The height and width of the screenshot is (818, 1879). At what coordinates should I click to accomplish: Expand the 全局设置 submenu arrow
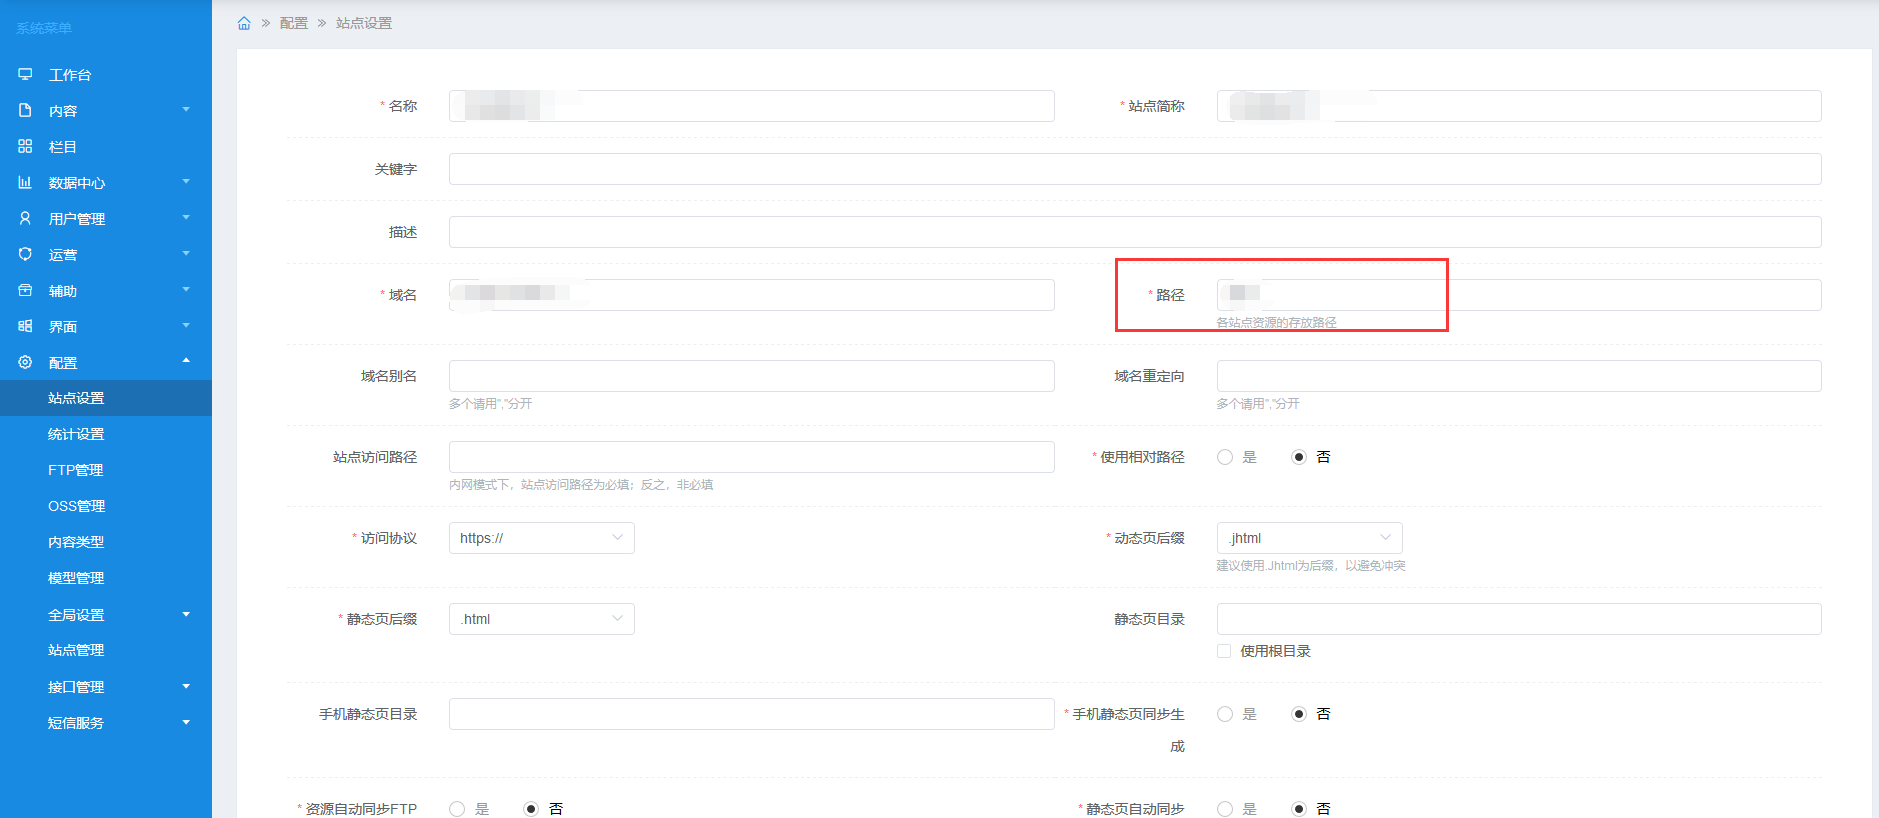[186, 614]
